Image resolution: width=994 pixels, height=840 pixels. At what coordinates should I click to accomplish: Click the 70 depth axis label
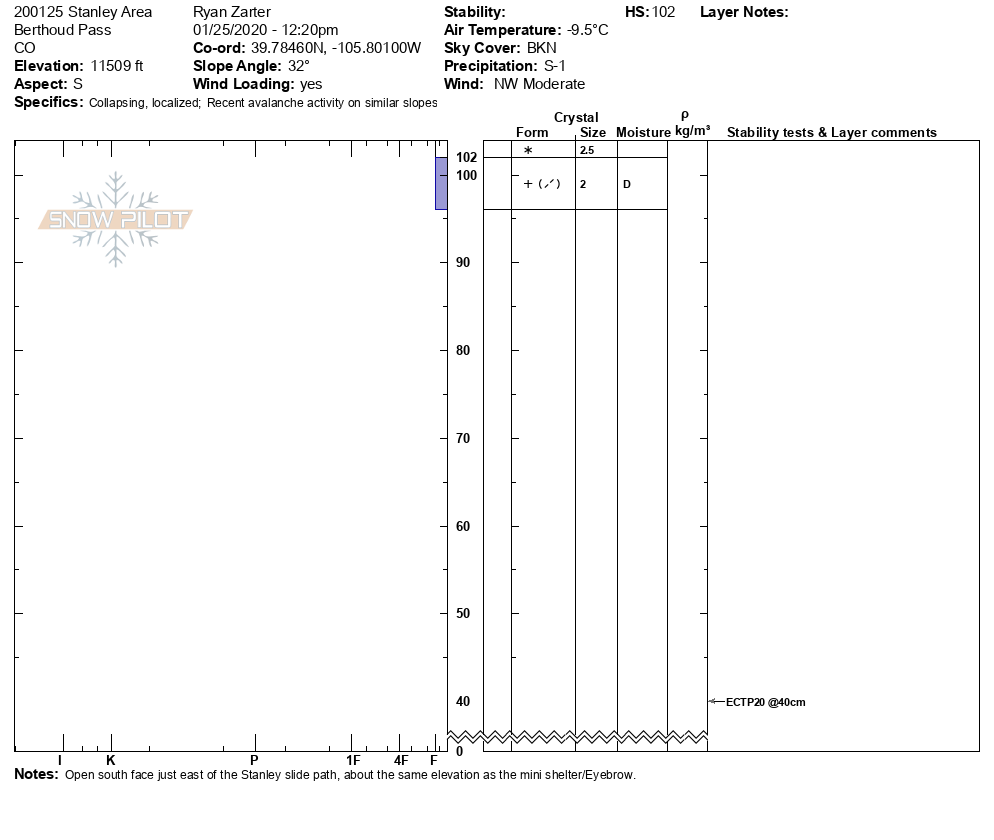point(465,438)
